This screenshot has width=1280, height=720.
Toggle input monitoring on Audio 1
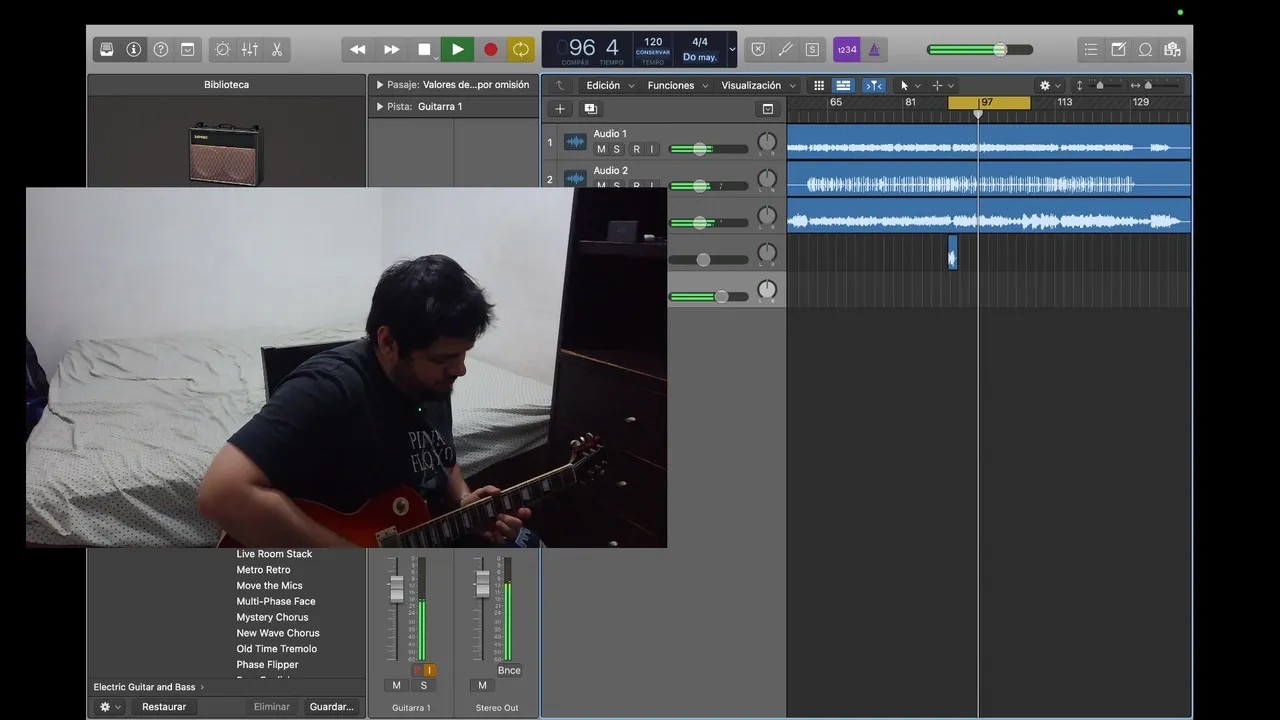652,149
